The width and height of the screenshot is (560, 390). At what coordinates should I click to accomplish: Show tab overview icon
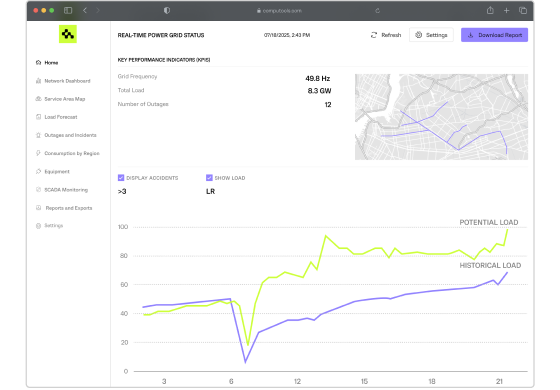523,11
